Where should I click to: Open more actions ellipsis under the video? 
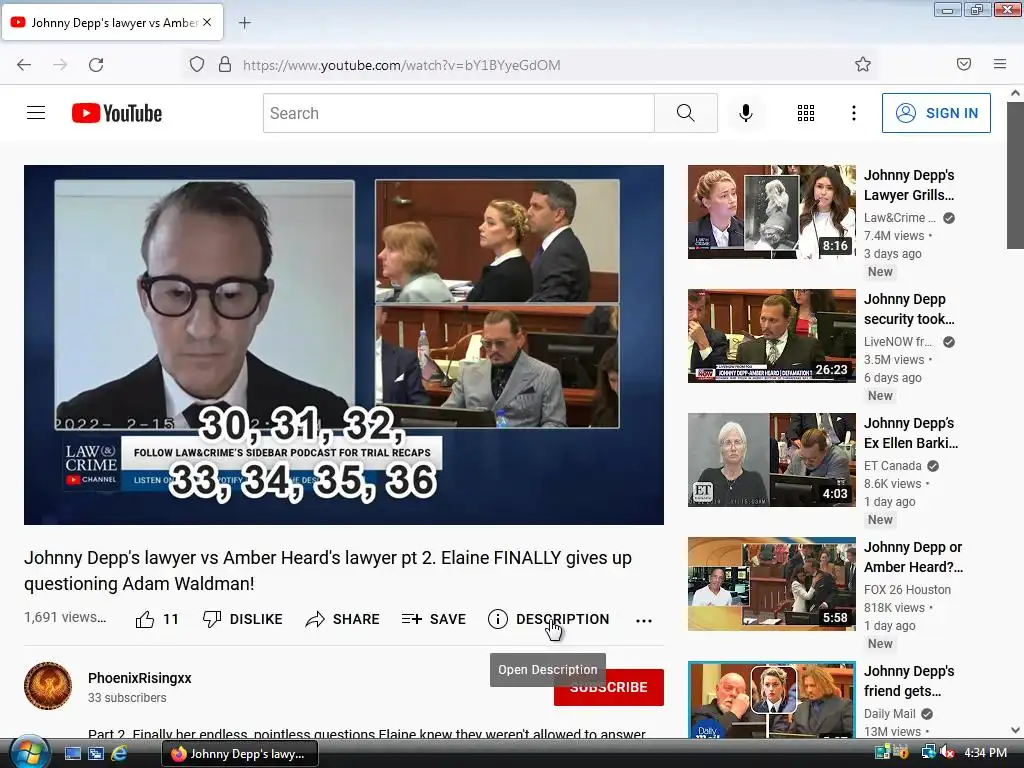644,620
